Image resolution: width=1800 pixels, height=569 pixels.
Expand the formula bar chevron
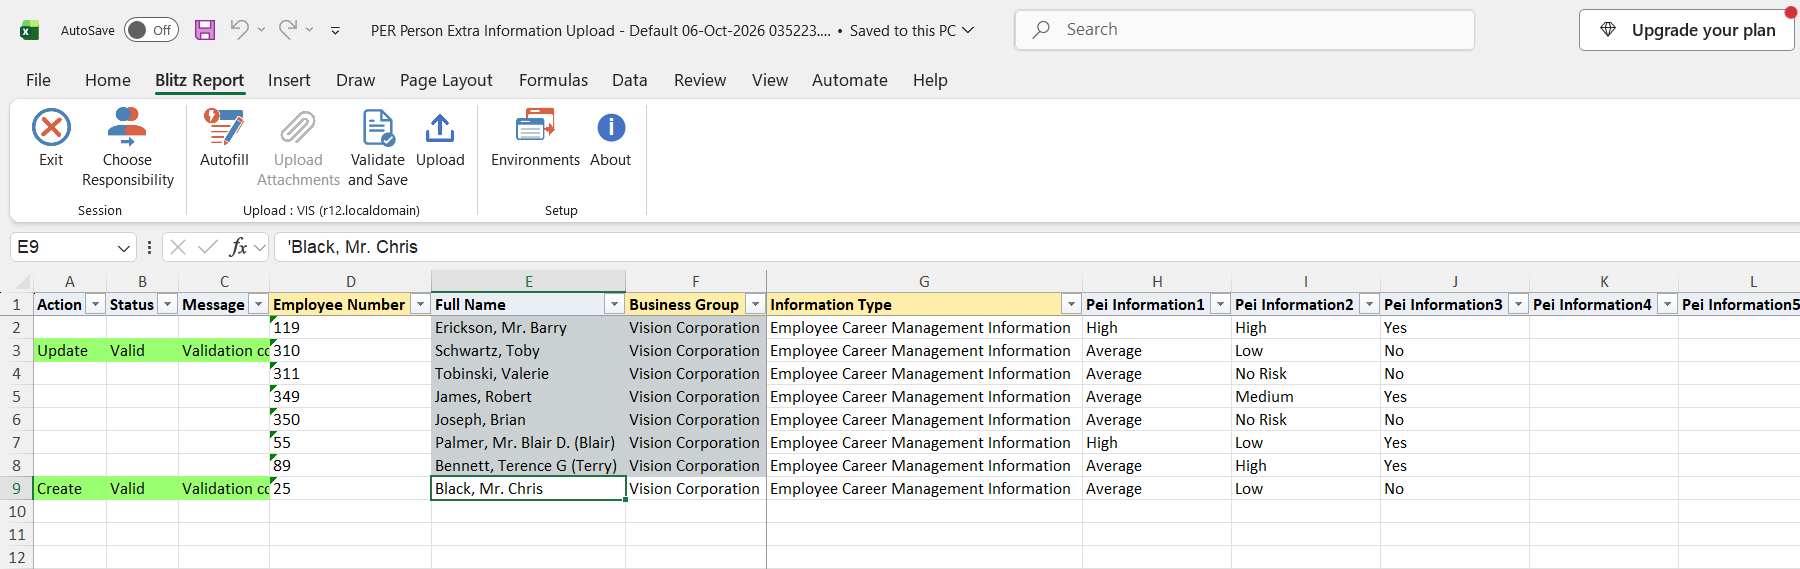click(260, 247)
